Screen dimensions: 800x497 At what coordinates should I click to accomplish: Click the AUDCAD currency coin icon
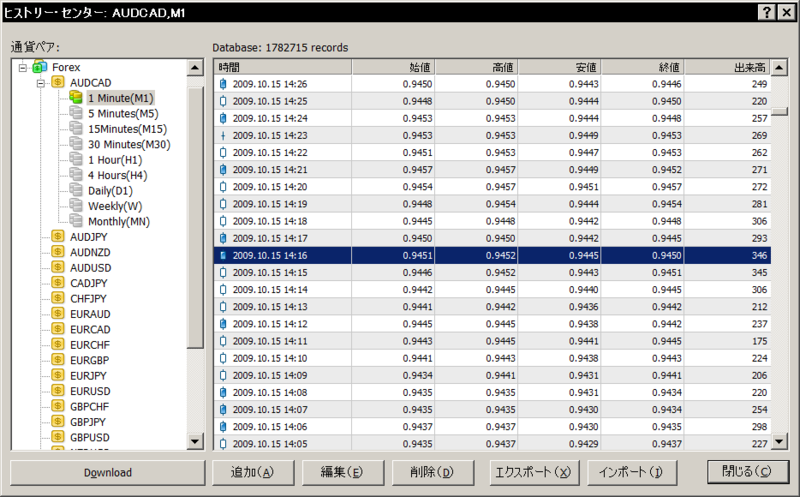click(x=58, y=82)
